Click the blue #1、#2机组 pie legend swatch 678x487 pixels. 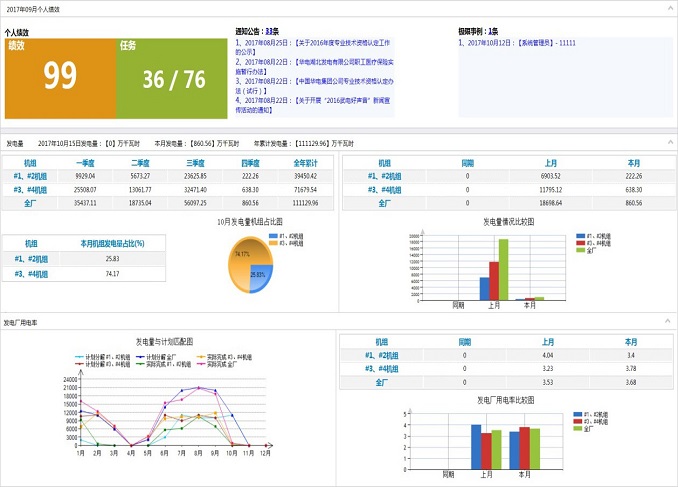(x=274, y=236)
